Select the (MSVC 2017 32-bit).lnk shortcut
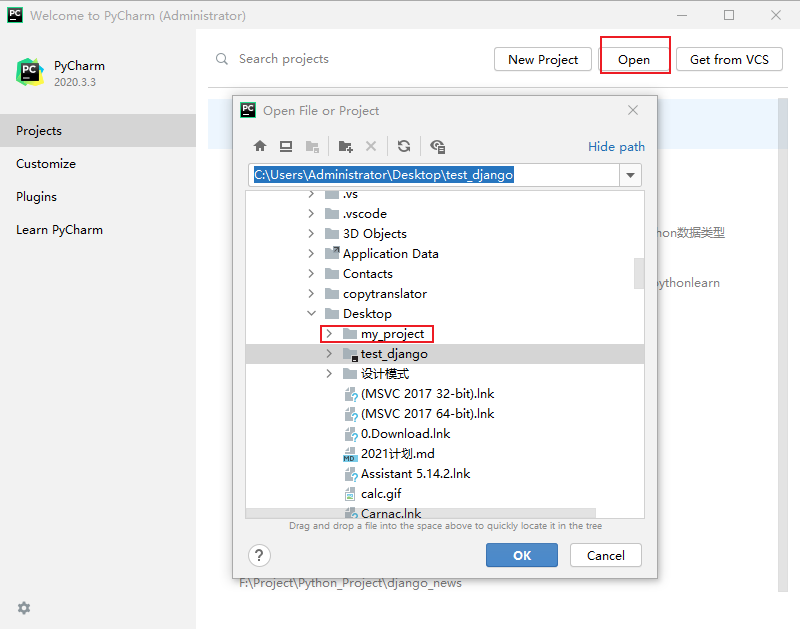Image resolution: width=800 pixels, height=629 pixels. point(428,394)
